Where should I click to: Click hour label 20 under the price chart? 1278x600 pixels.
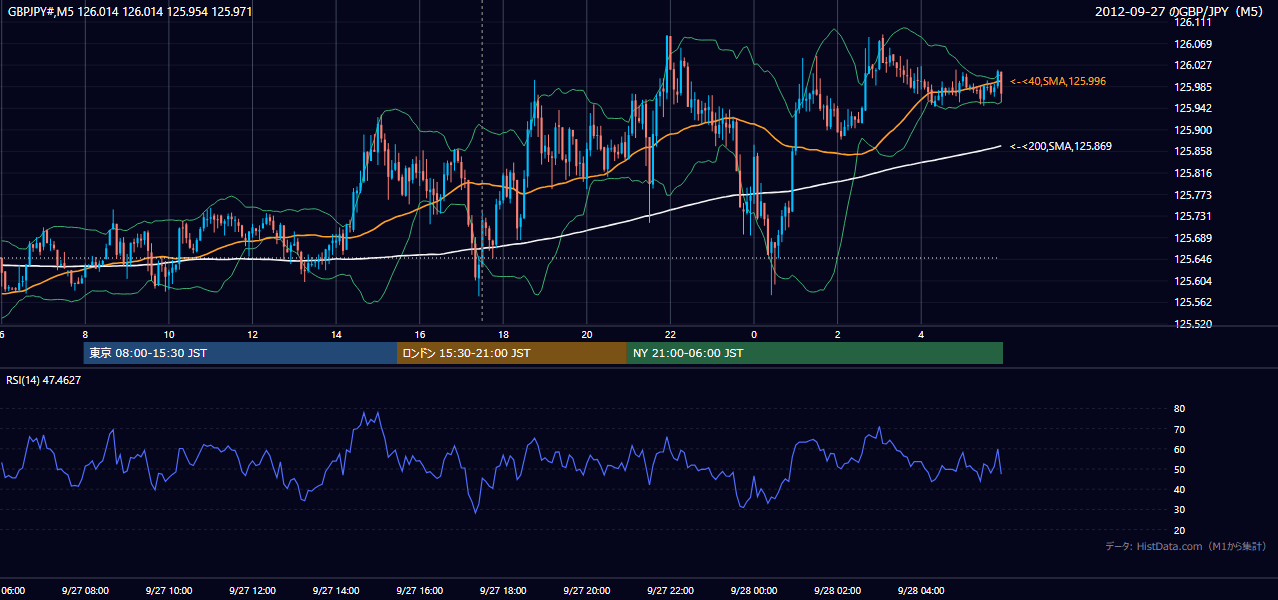tap(587, 335)
